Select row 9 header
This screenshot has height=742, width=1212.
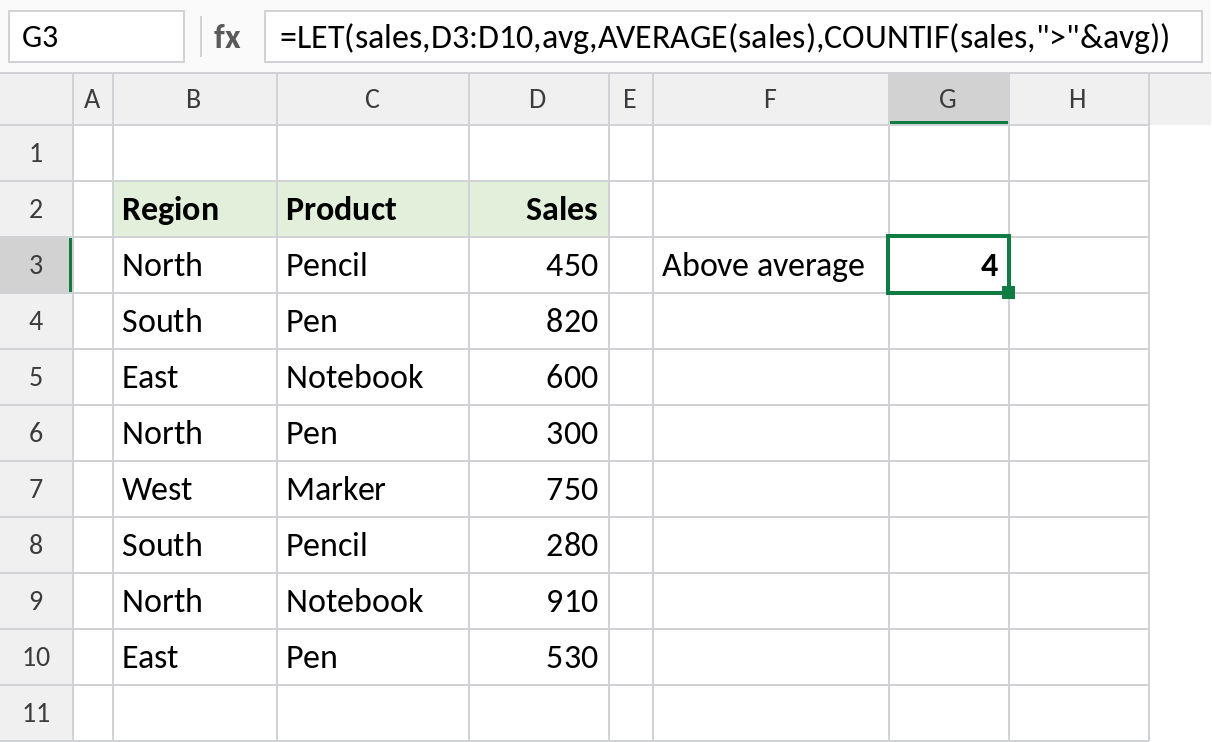(x=37, y=601)
